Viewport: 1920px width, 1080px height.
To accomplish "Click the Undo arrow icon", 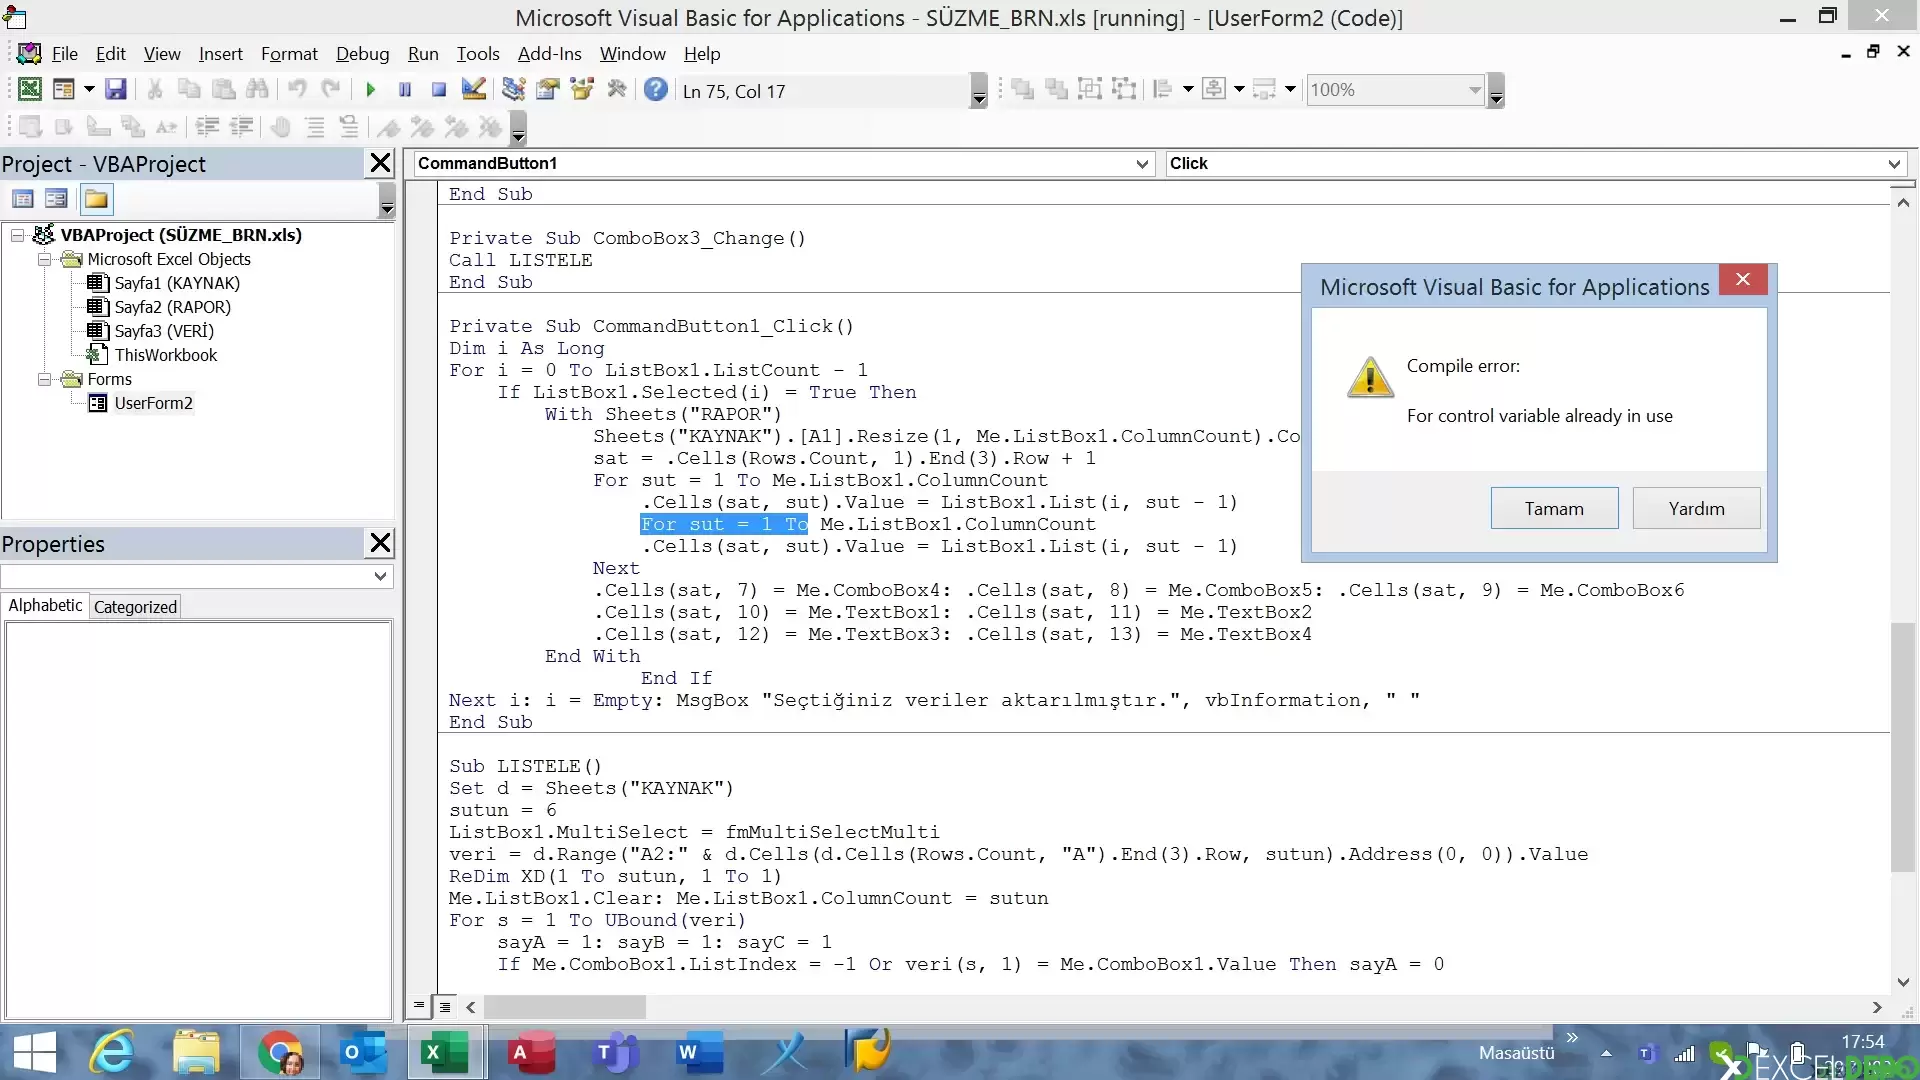I will pos(297,90).
